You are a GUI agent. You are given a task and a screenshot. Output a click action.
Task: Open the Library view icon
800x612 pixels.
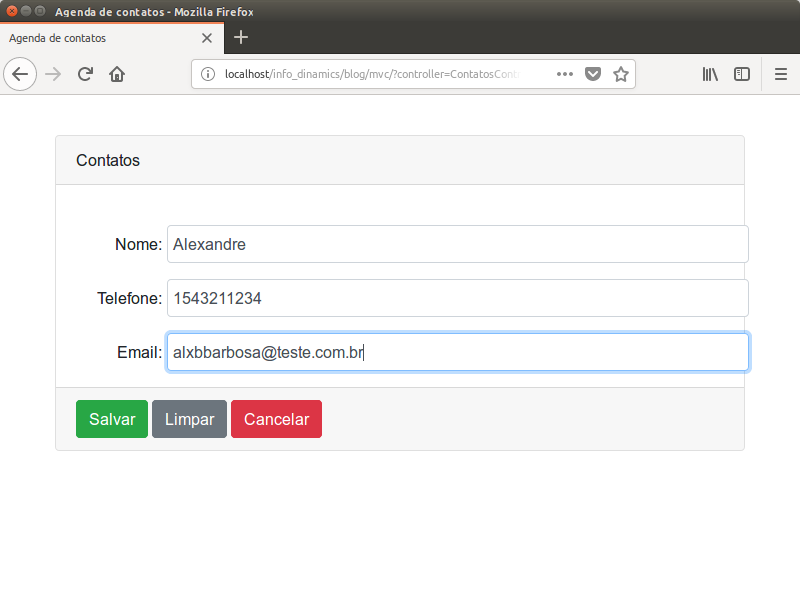710,74
